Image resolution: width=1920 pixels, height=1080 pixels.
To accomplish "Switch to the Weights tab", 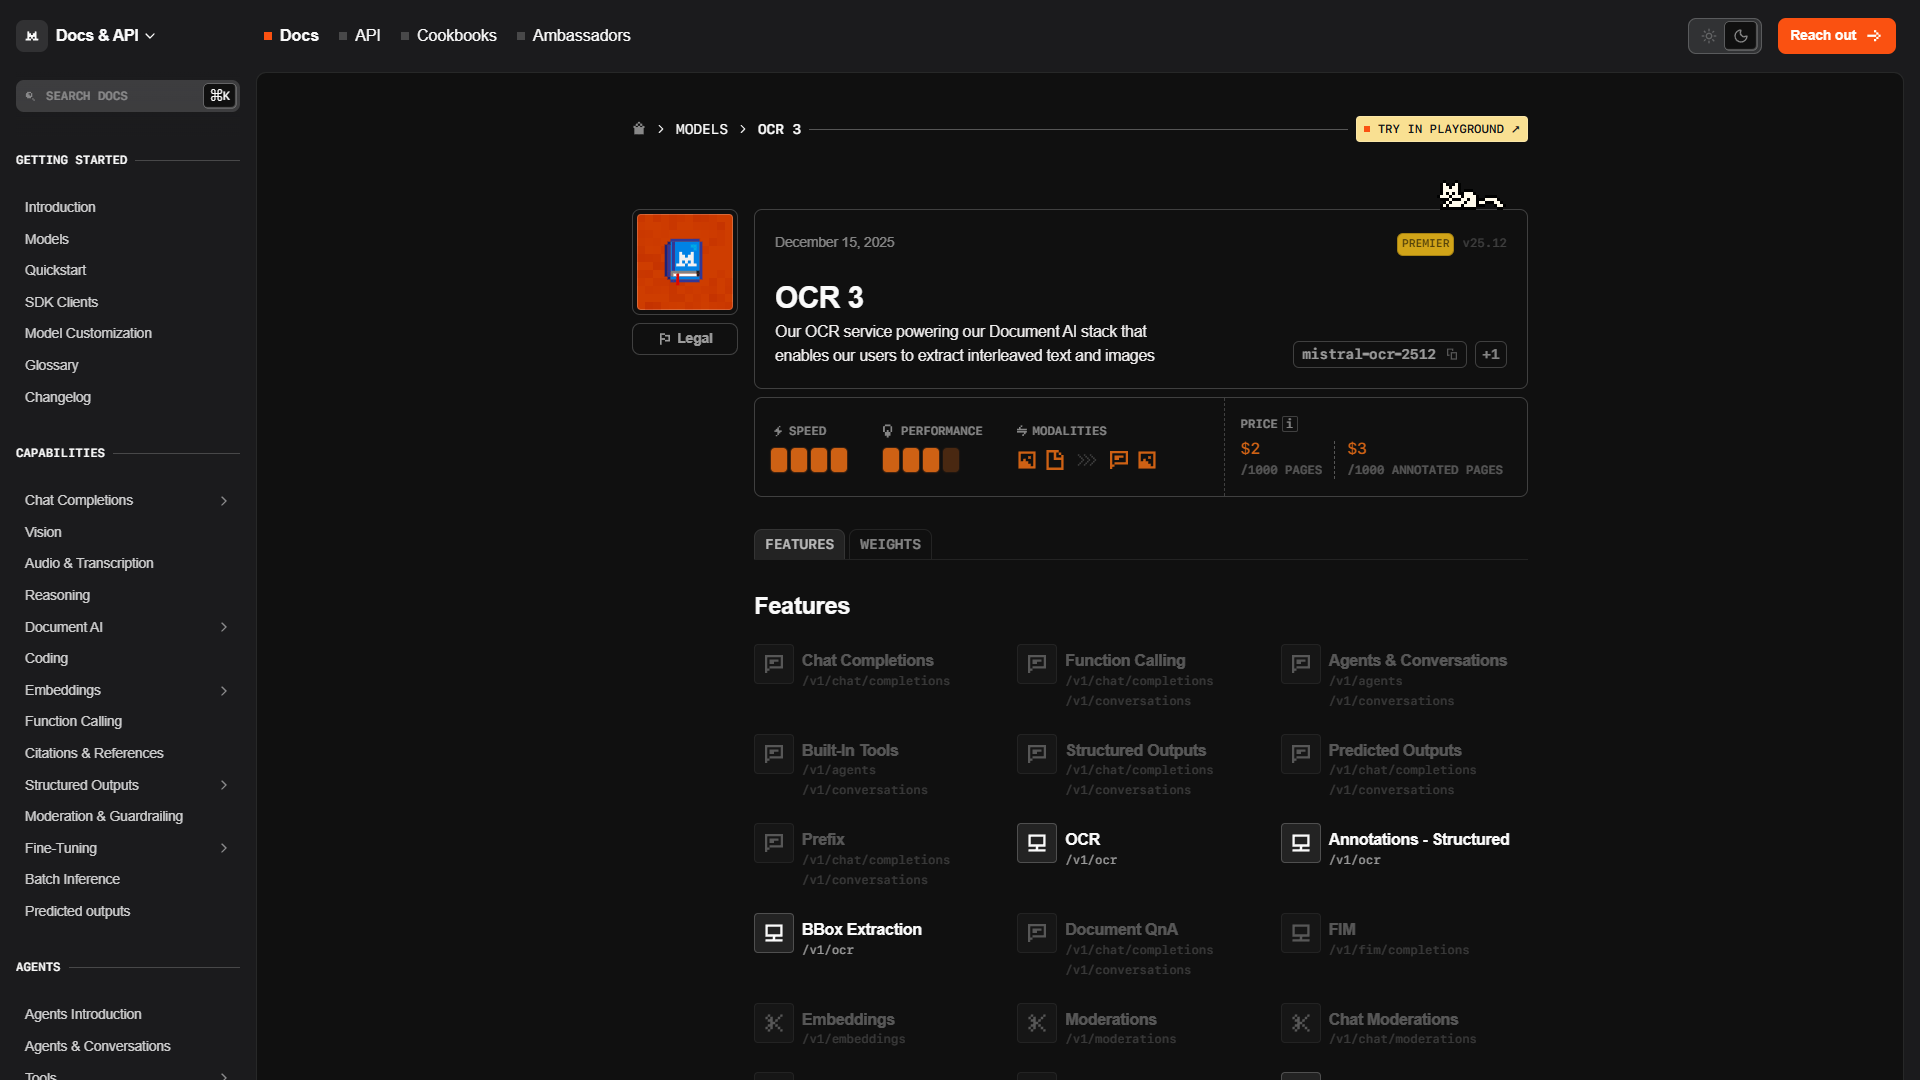I will 890,544.
